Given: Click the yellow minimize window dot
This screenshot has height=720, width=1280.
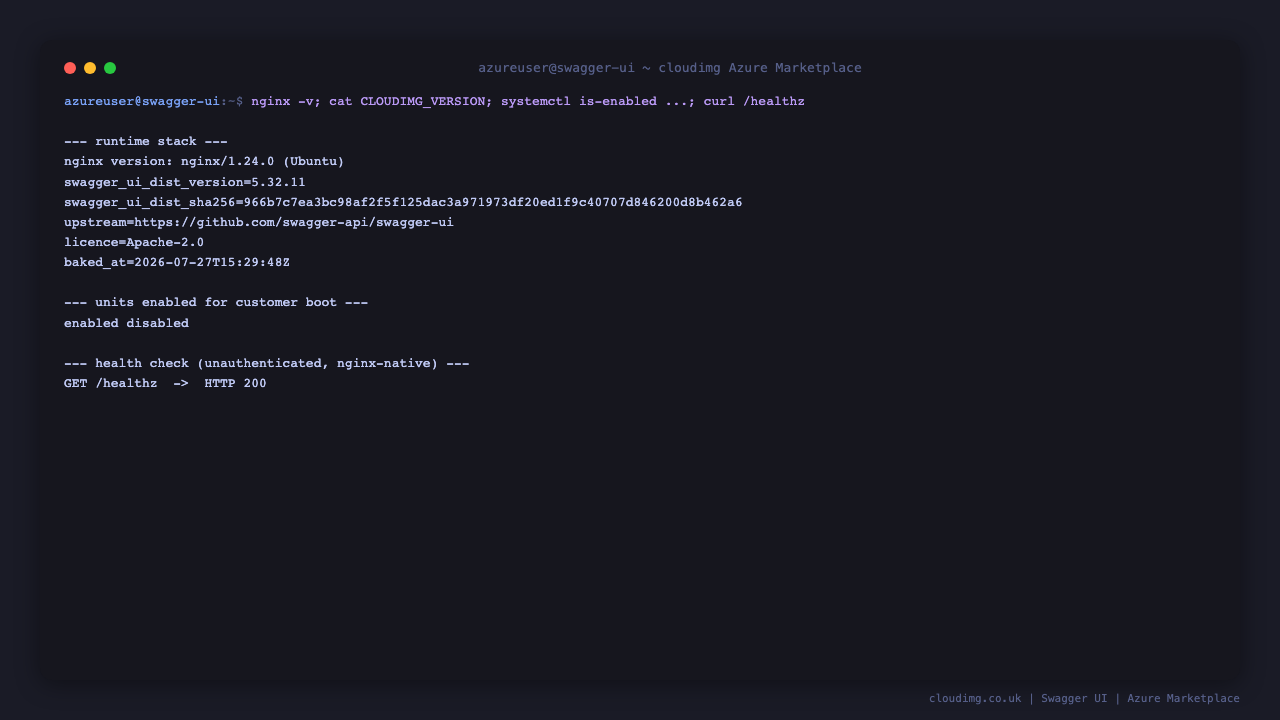Looking at the screenshot, I should 90,68.
